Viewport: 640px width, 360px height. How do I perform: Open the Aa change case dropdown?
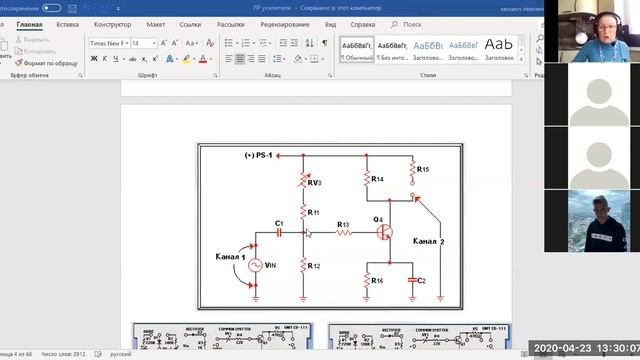coord(191,43)
